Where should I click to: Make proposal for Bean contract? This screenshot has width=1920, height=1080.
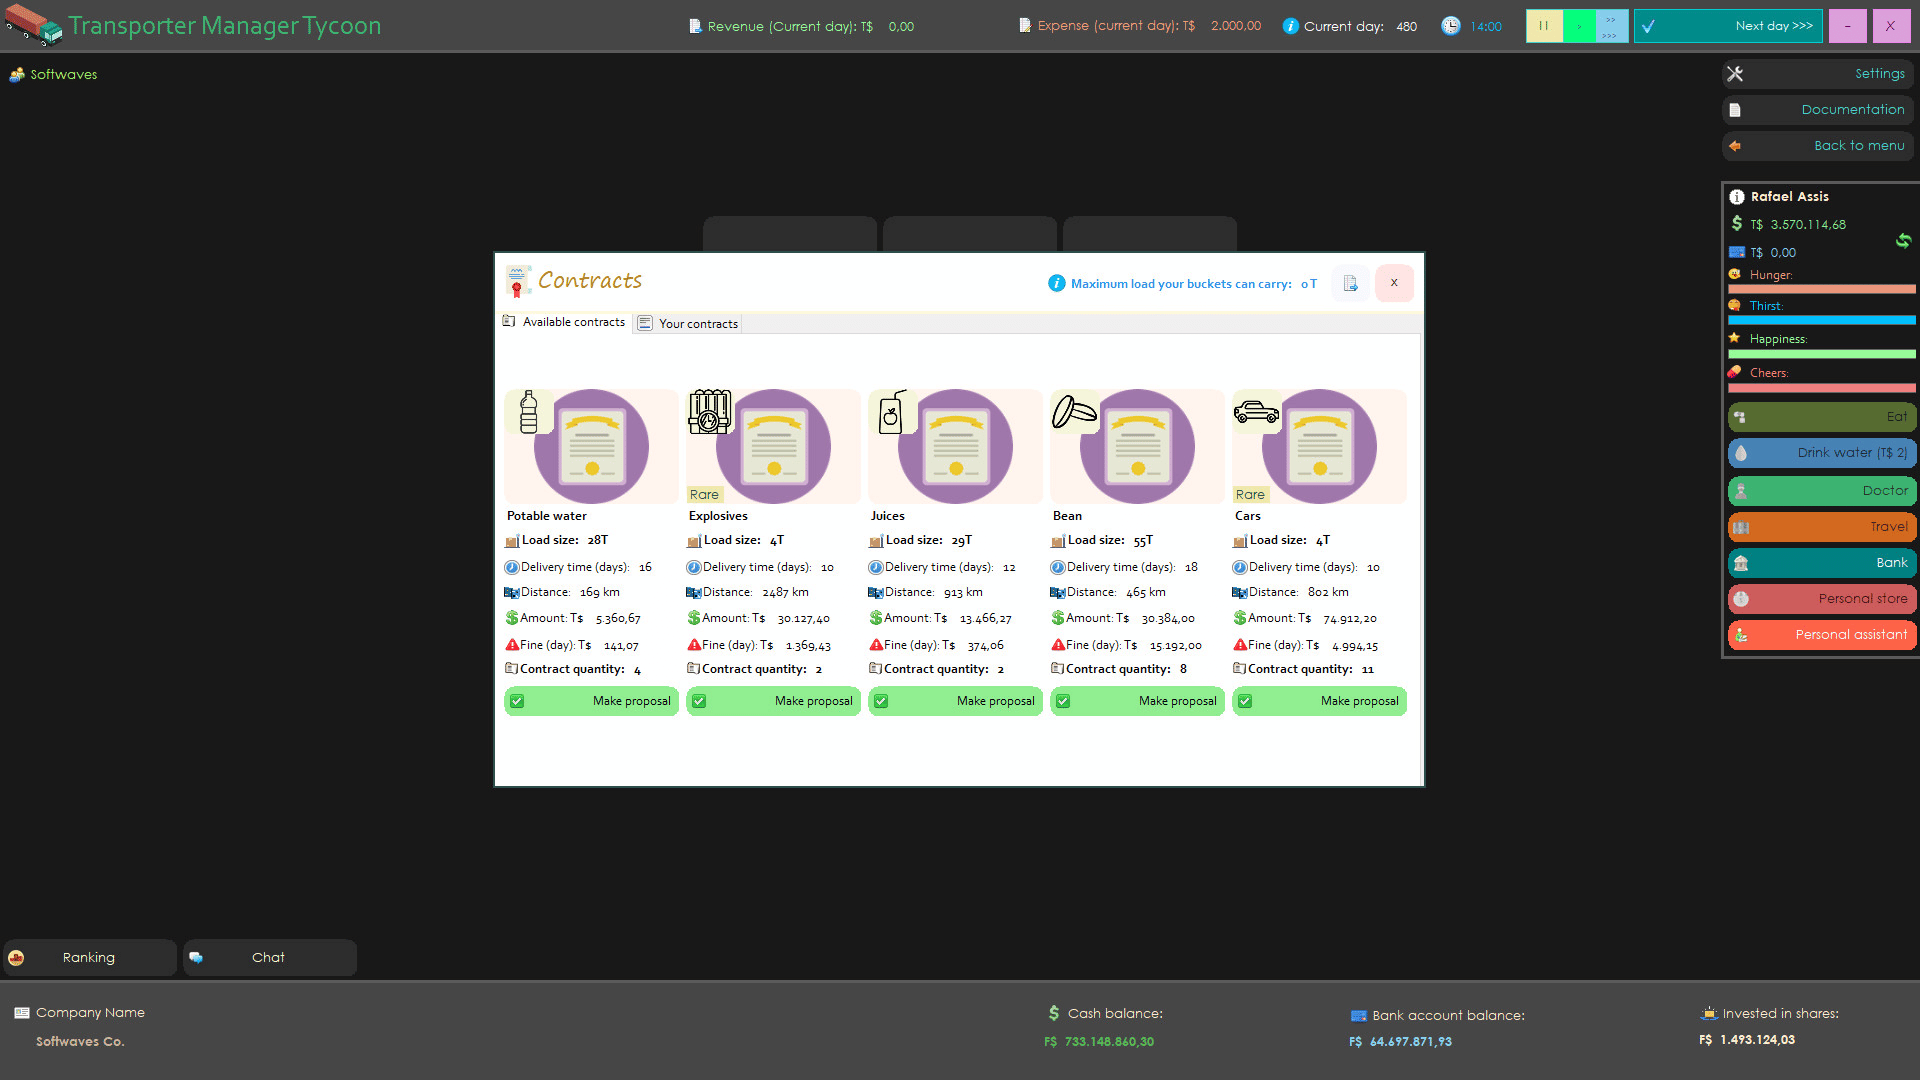(x=1137, y=701)
